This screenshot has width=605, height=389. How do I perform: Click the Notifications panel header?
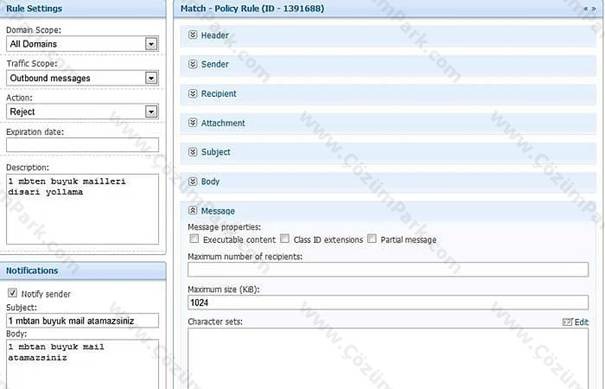click(x=83, y=271)
